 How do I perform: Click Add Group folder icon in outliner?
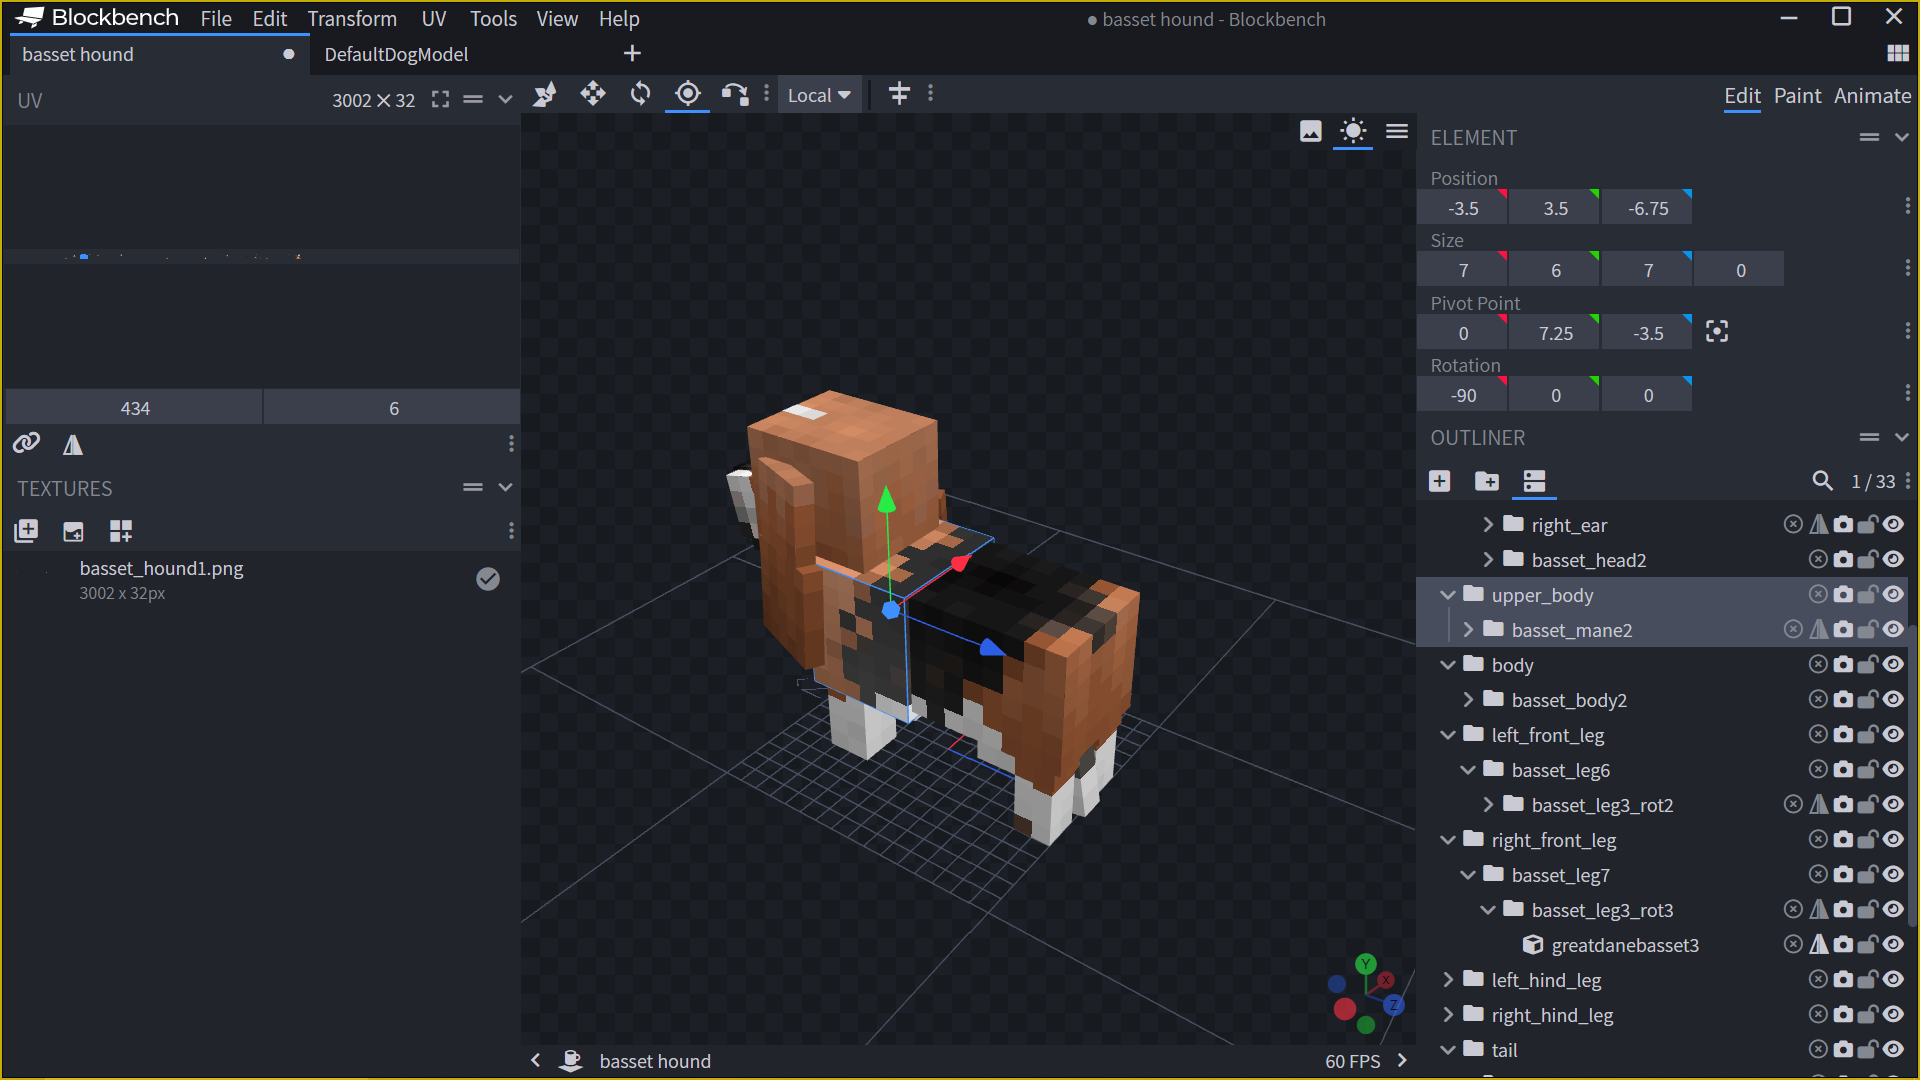pyautogui.click(x=1487, y=481)
